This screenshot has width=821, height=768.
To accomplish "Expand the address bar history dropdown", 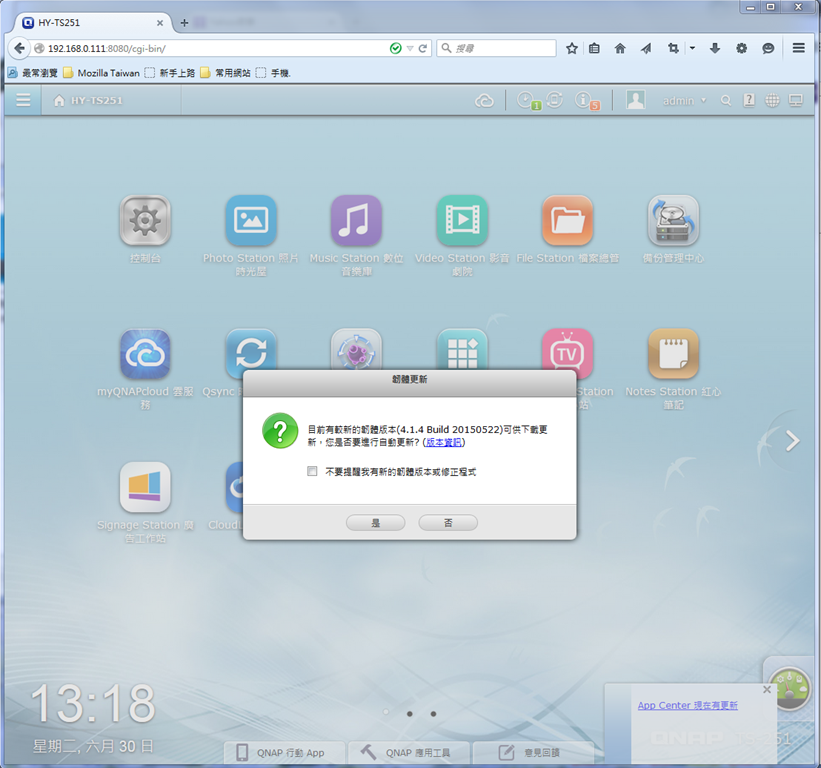I will 409,49.
